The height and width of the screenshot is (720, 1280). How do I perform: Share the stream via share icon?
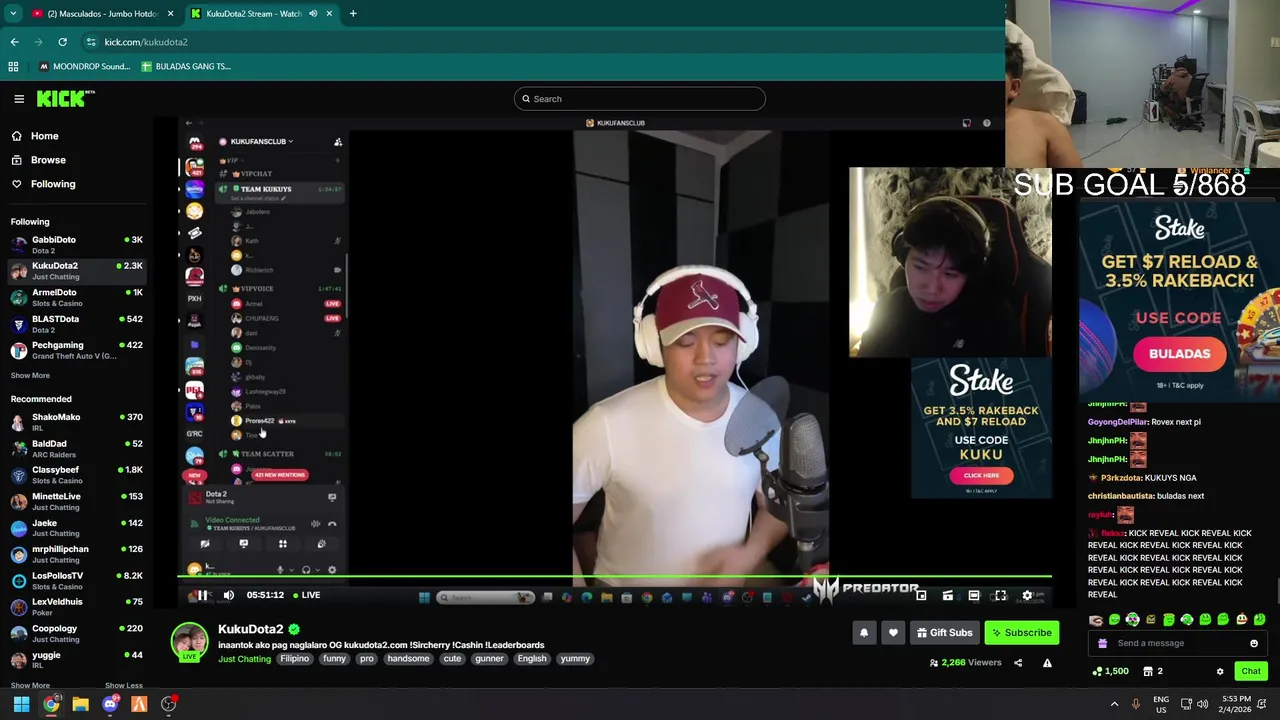pos(1018,662)
